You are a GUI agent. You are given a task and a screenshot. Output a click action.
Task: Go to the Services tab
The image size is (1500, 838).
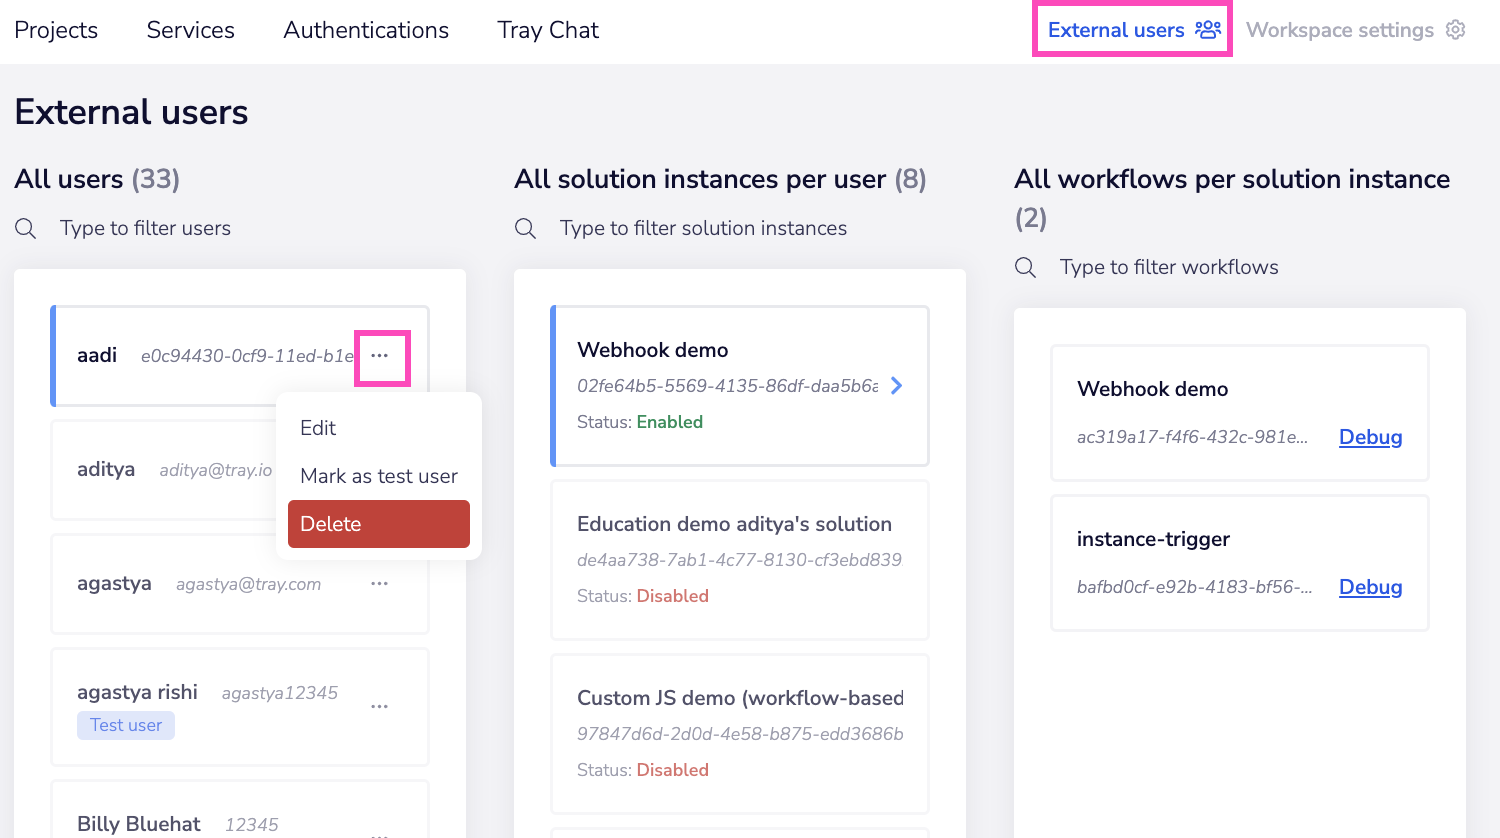(190, 30)
